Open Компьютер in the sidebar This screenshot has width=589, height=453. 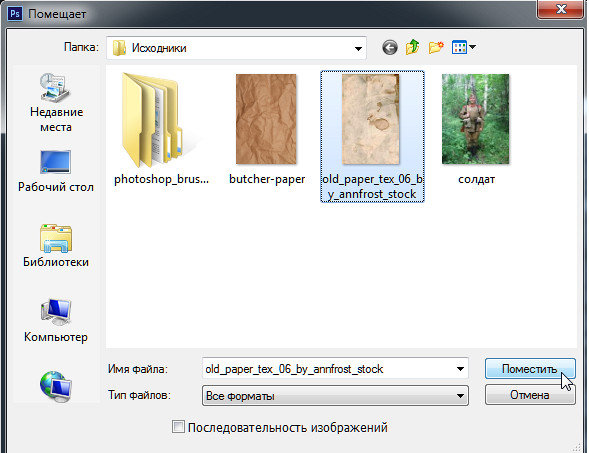56,320
